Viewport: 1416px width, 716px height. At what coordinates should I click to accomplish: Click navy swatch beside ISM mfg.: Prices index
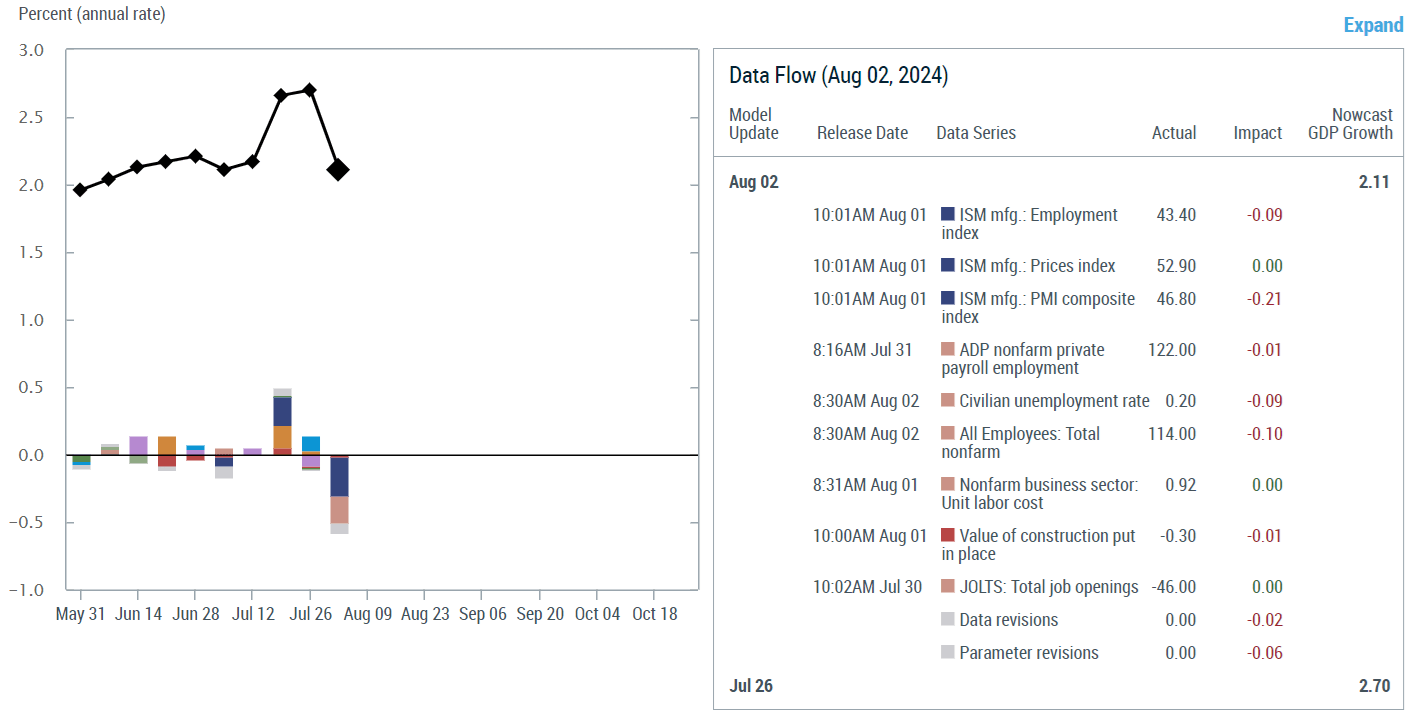tap(948, 266)
